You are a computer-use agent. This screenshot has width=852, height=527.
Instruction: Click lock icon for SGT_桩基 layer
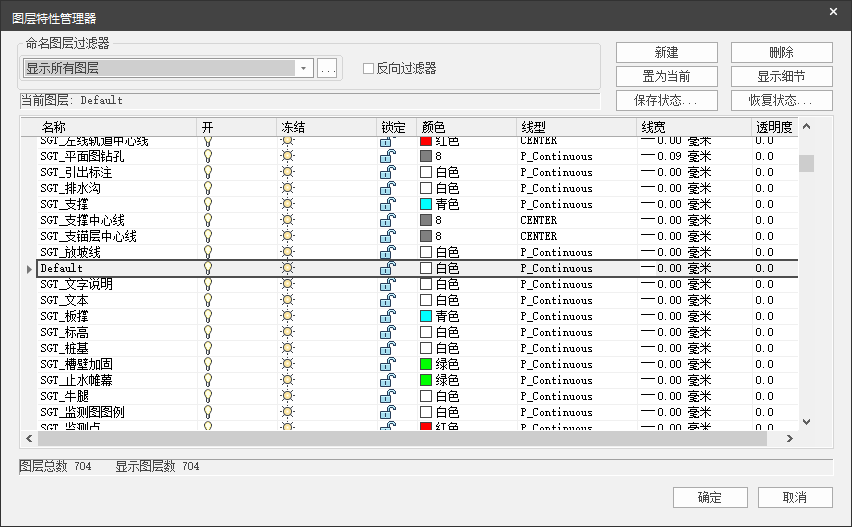coord(386,348)
